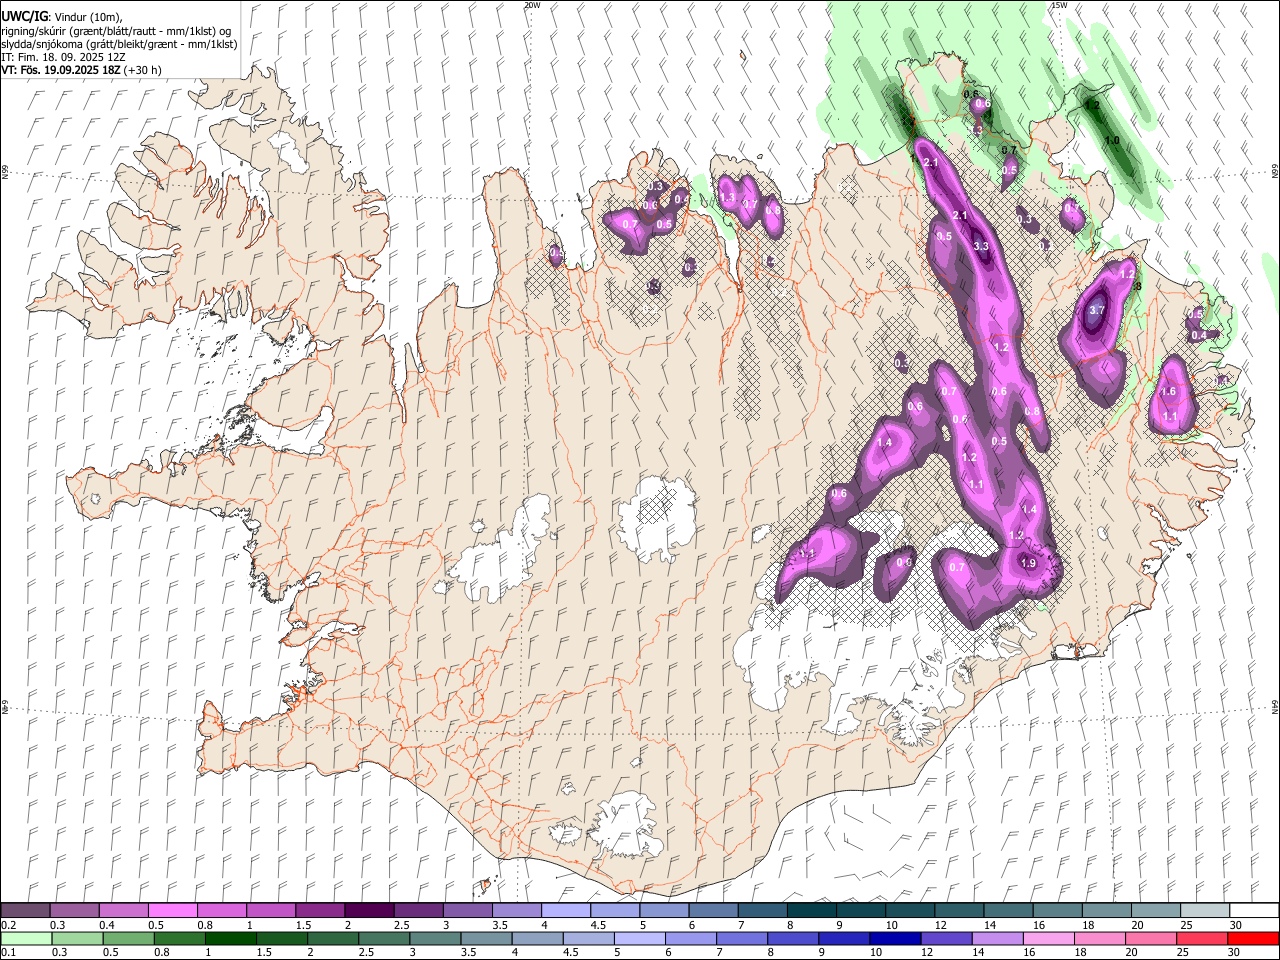Click the 10 label in top legend row
1280x960 pixels.
tap(891, 925)
